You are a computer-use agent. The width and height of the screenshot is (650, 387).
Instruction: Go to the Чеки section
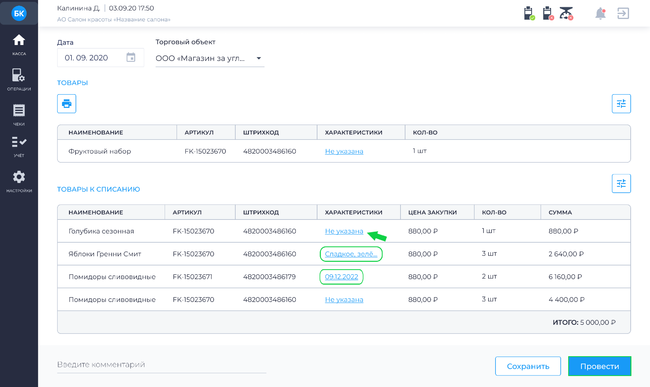point(19,114)
